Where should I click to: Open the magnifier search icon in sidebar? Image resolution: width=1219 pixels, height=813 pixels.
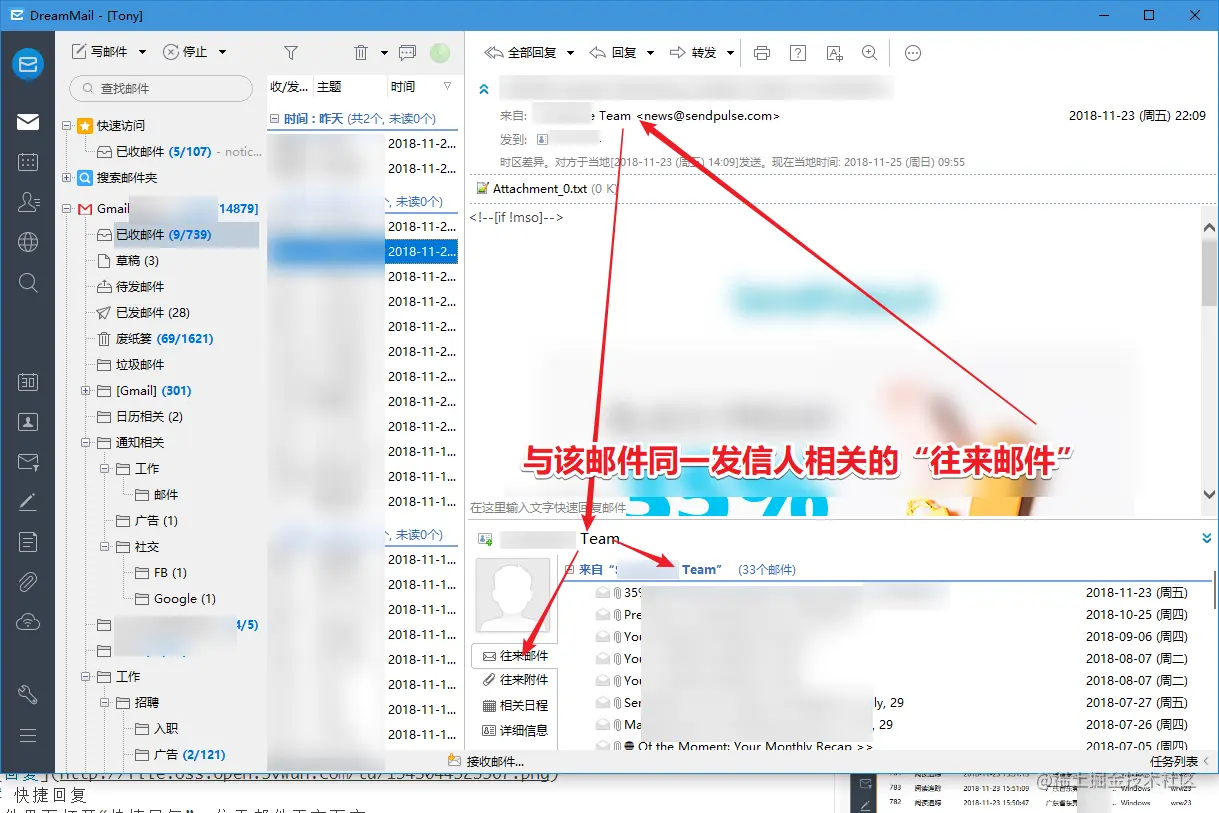pyautogui.click(x=28, y=283)
